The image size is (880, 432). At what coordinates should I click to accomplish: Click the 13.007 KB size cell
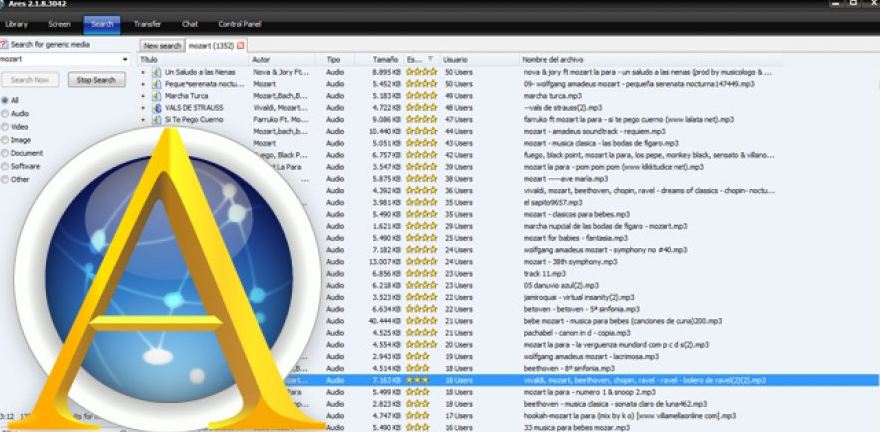tap(385, 261)
